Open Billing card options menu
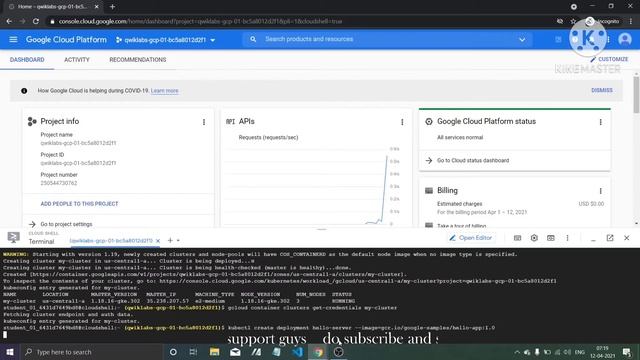The height and width of the screenshot is (360, 640). pos(600,191)
